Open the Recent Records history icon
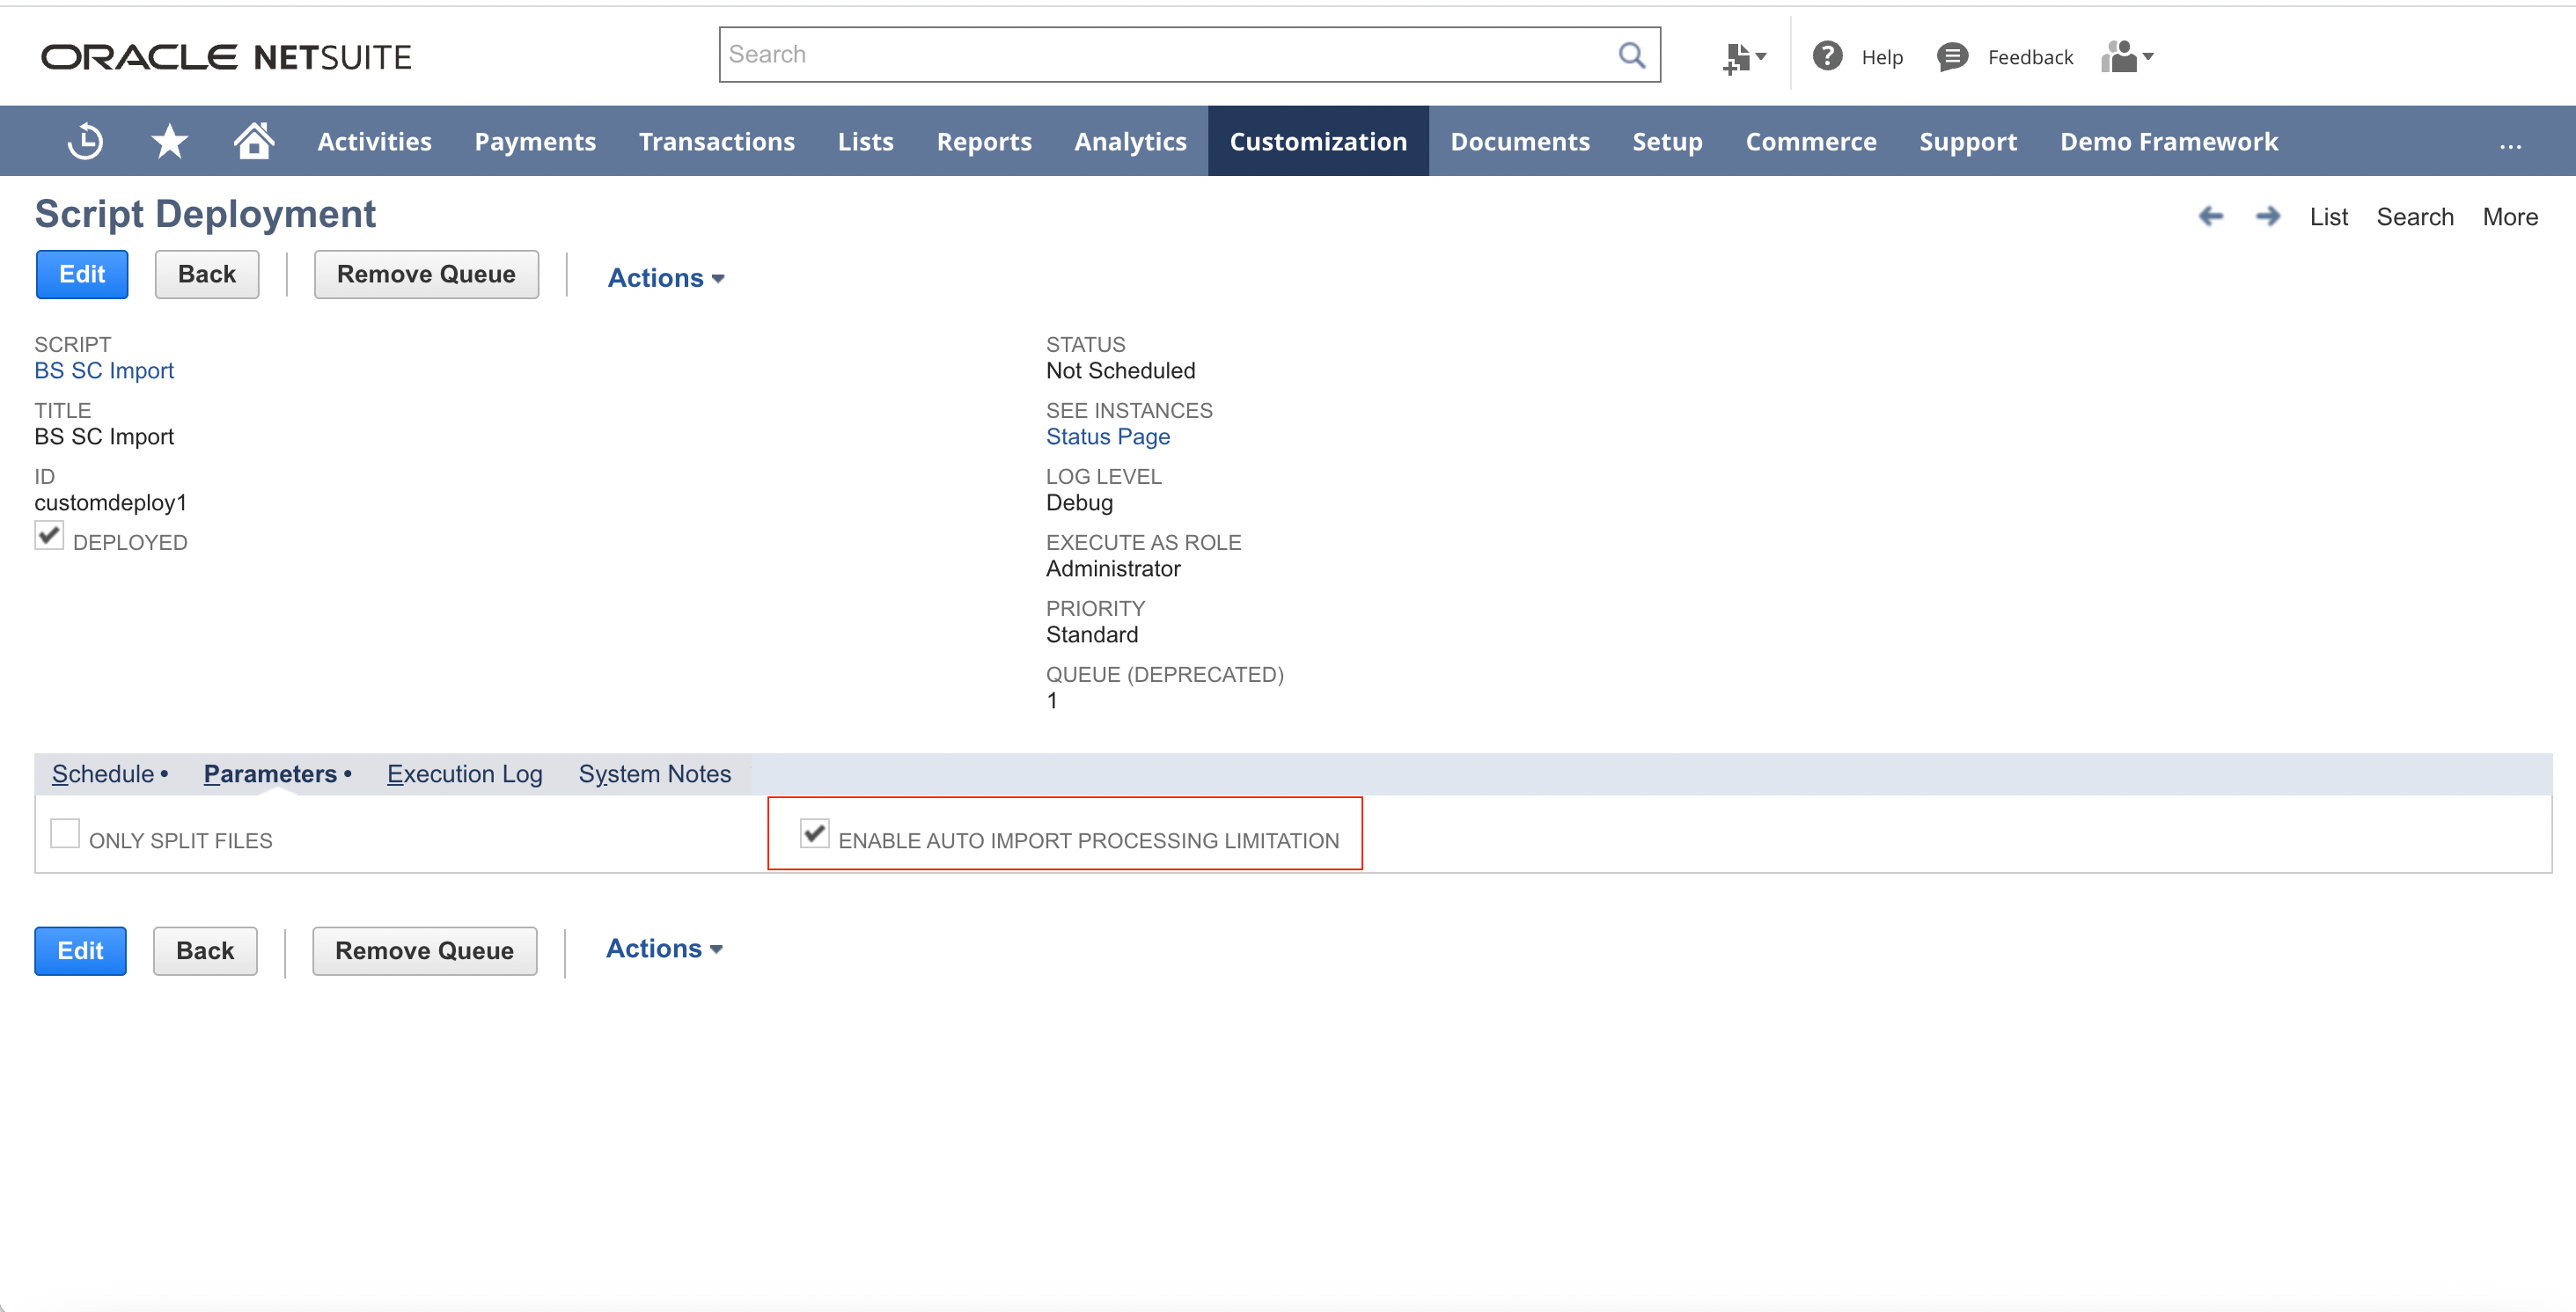 click(85, 141)
